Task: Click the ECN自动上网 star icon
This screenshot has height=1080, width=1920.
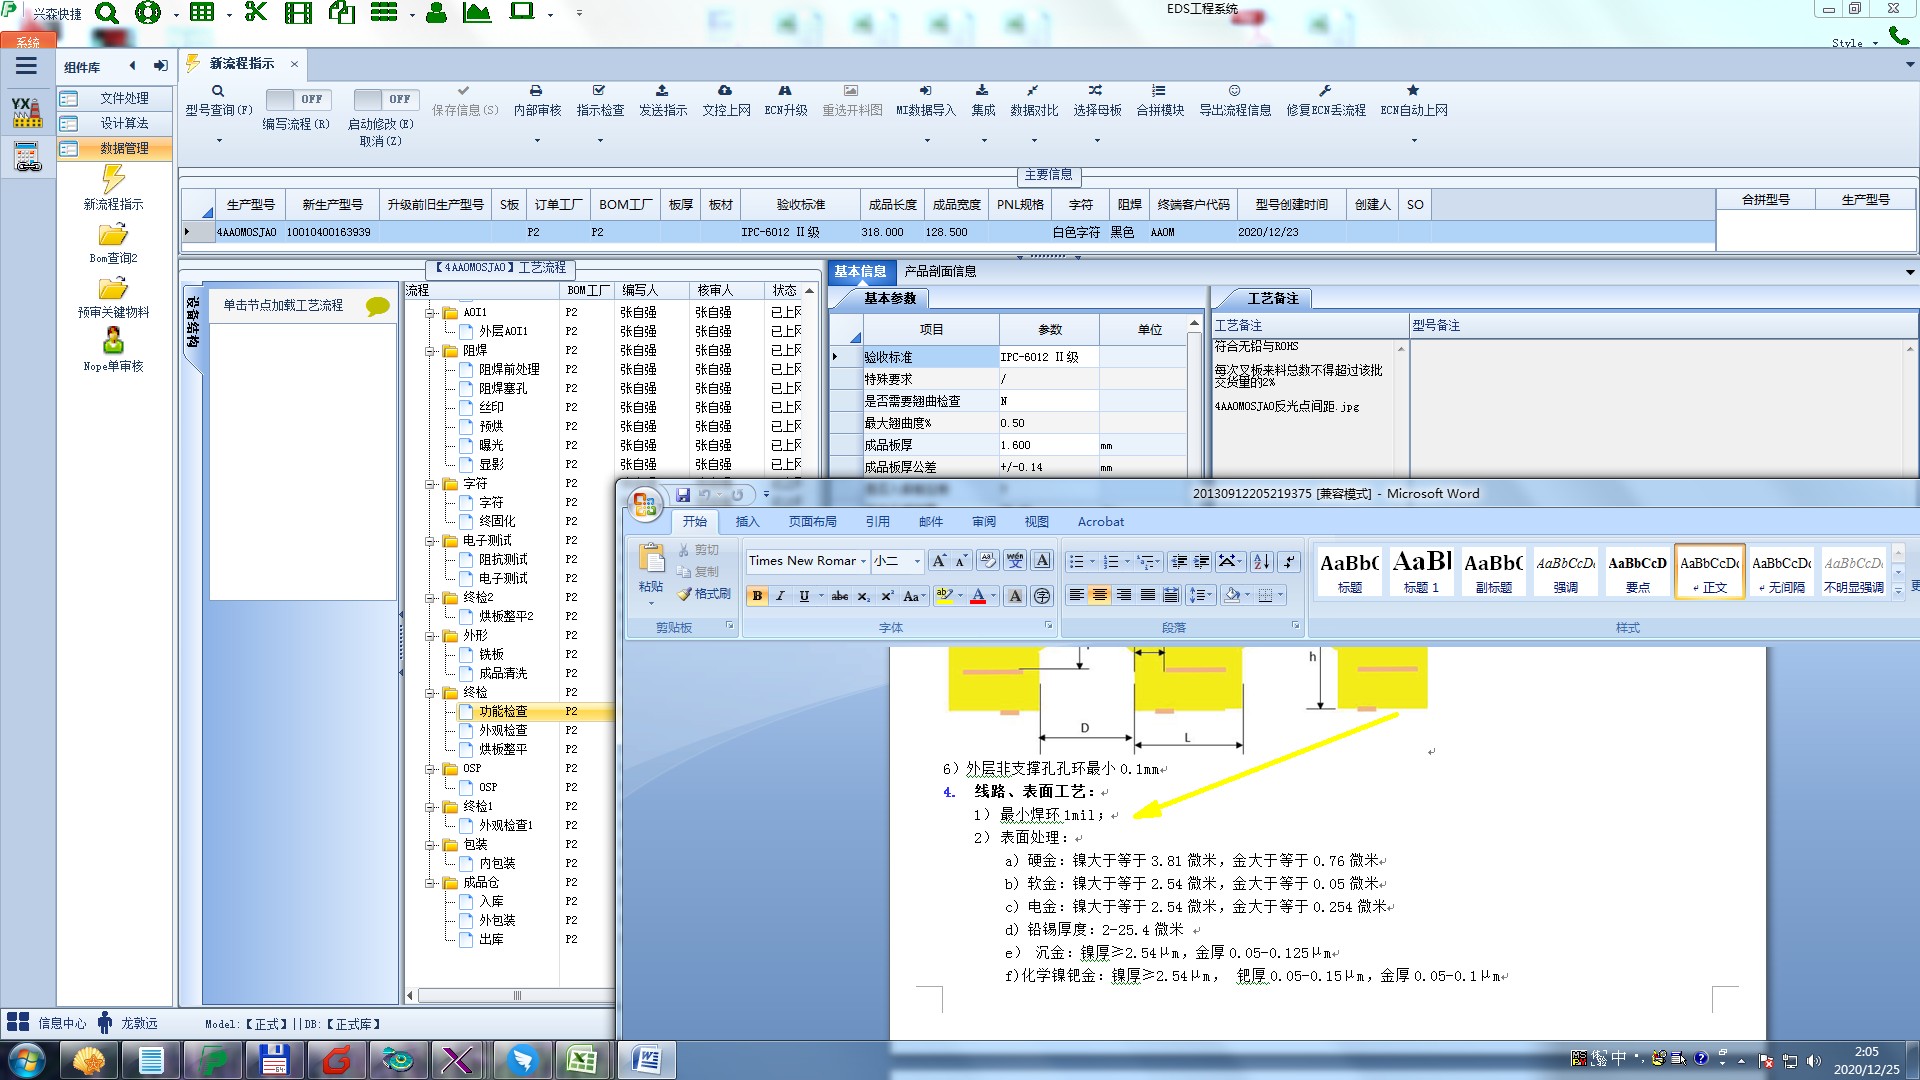Action: (x=1413, y=91)
